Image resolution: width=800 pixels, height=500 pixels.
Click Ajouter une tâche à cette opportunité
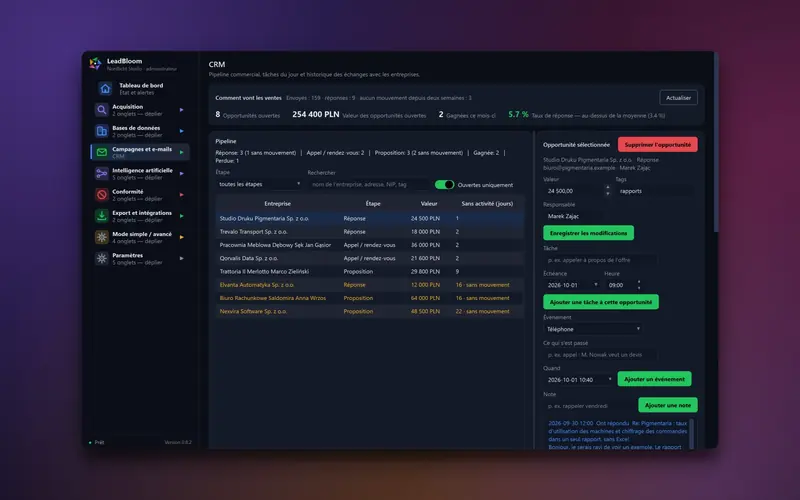[x=601, y=302]
